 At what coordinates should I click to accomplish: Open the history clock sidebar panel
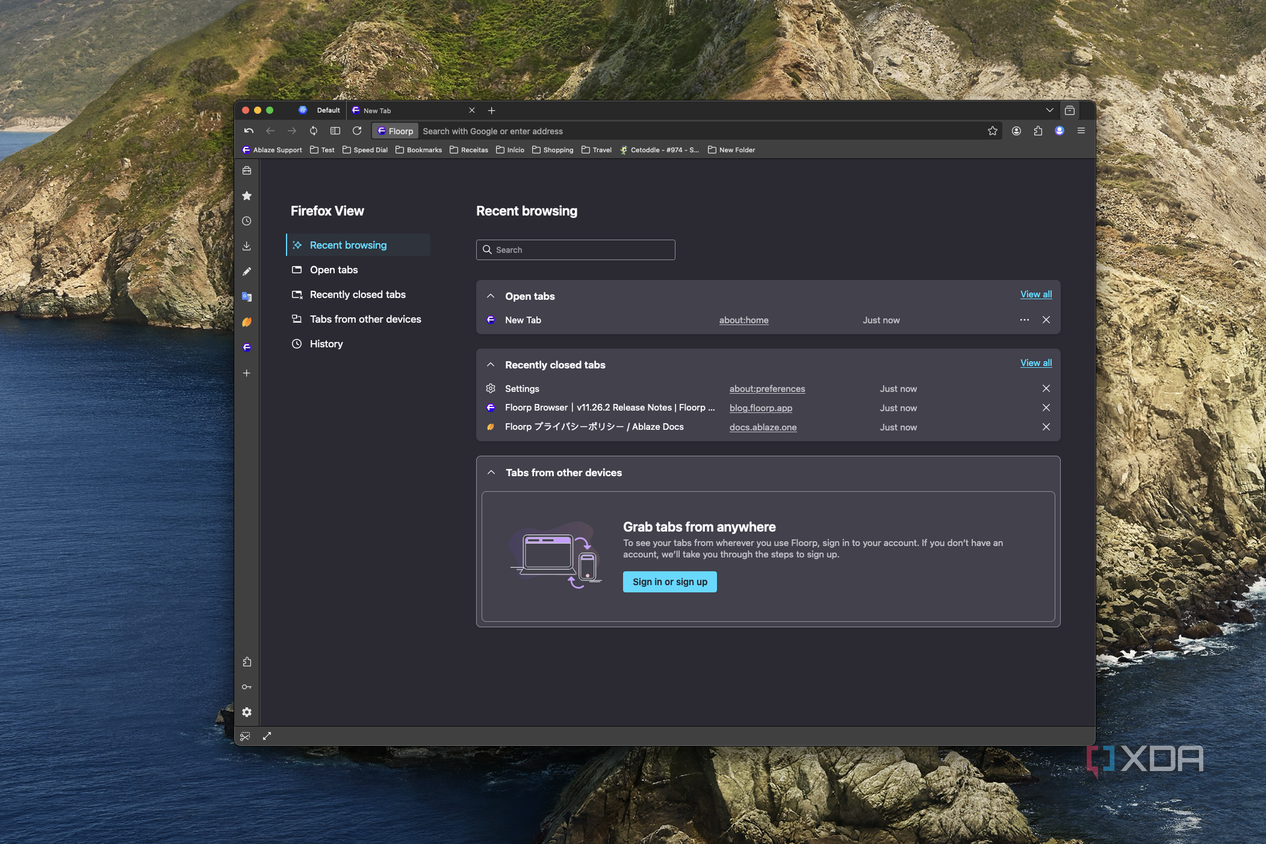point(247,221)
